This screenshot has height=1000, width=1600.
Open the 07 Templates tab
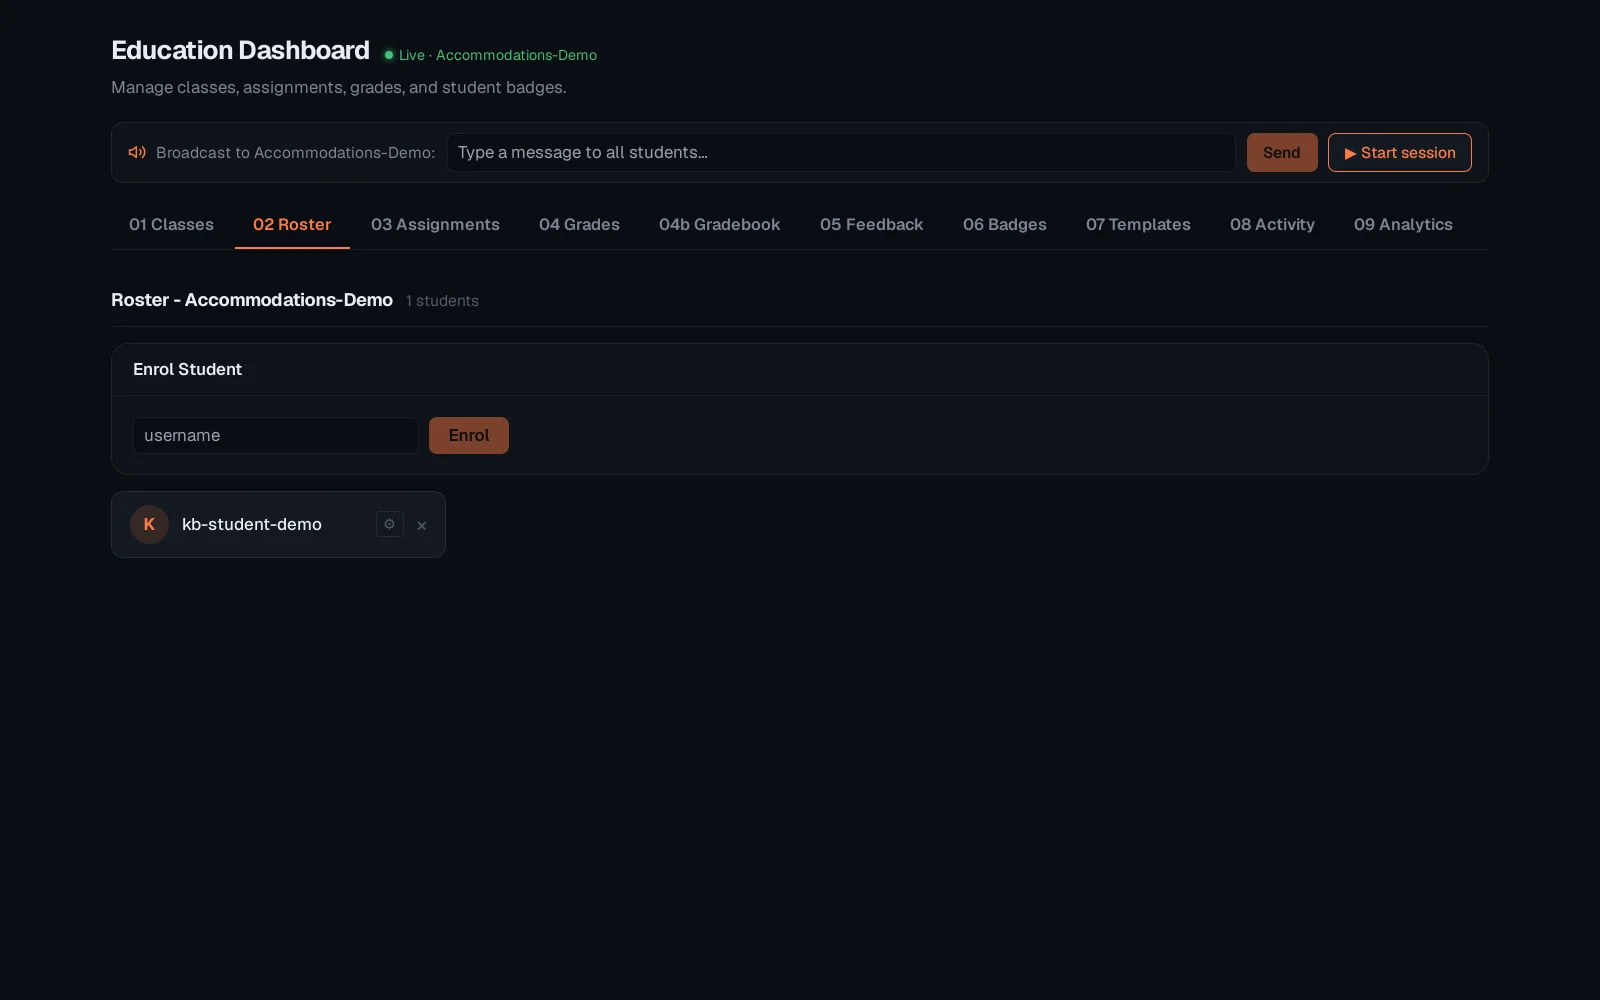pos(1138,224)
